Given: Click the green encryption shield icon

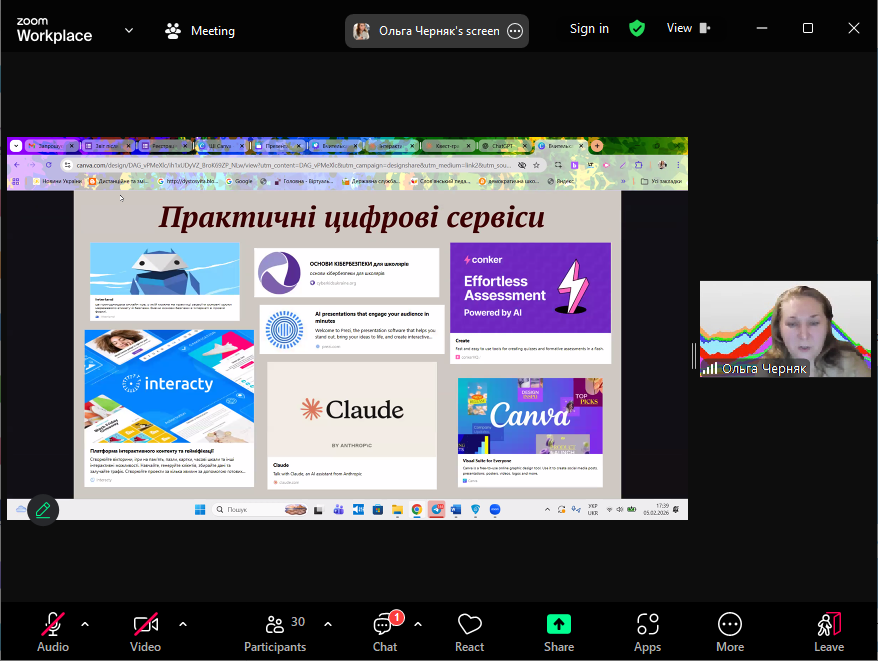Looking at the screenshot, I should 637,28.
